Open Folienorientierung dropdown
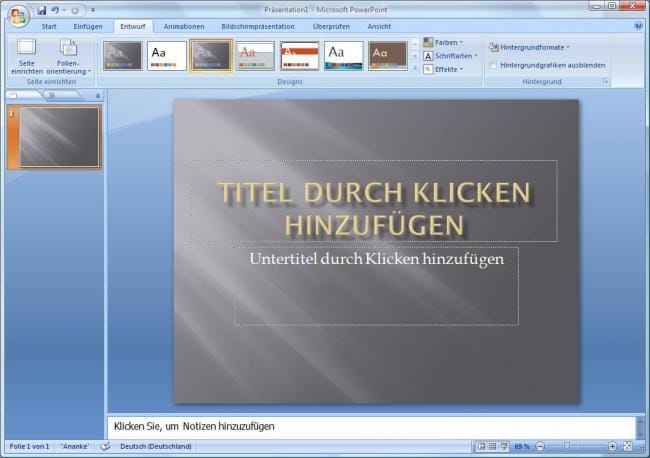The image size is (650, 458). pos(68,56)
